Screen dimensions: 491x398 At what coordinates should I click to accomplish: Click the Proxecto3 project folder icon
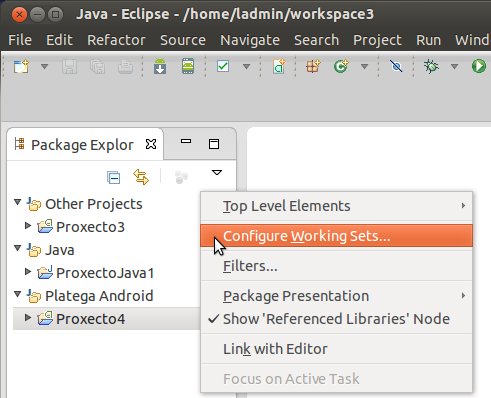(45, 226)
